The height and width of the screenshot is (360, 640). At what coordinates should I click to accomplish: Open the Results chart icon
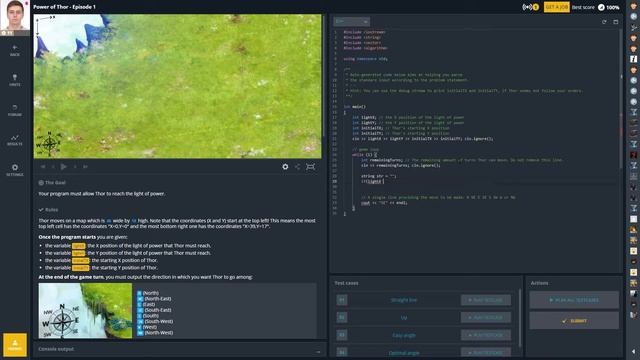[15, 140]
